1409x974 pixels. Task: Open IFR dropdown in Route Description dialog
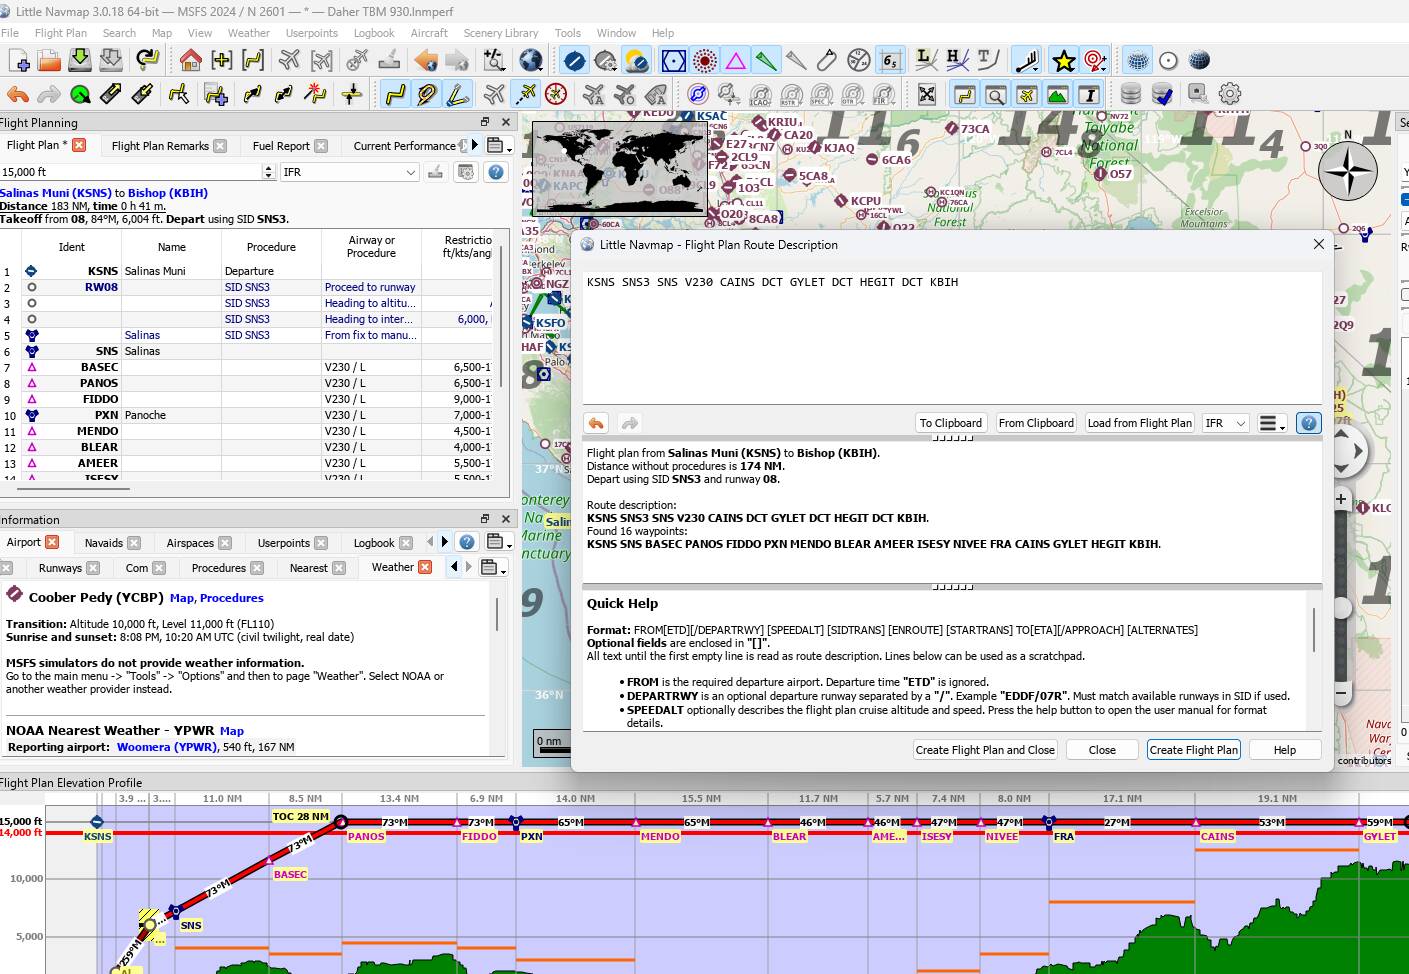click(x=1225, y=423)
